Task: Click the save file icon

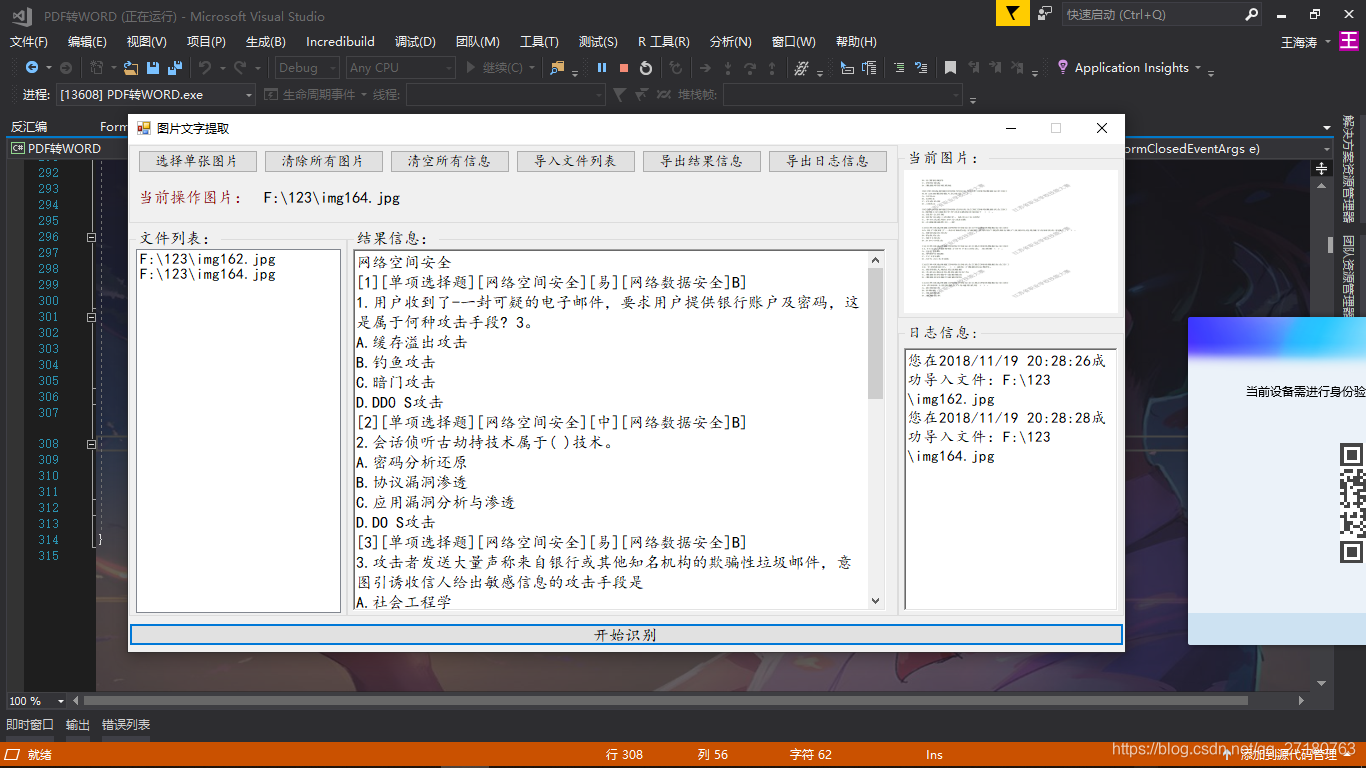Action: click(153, 68)
